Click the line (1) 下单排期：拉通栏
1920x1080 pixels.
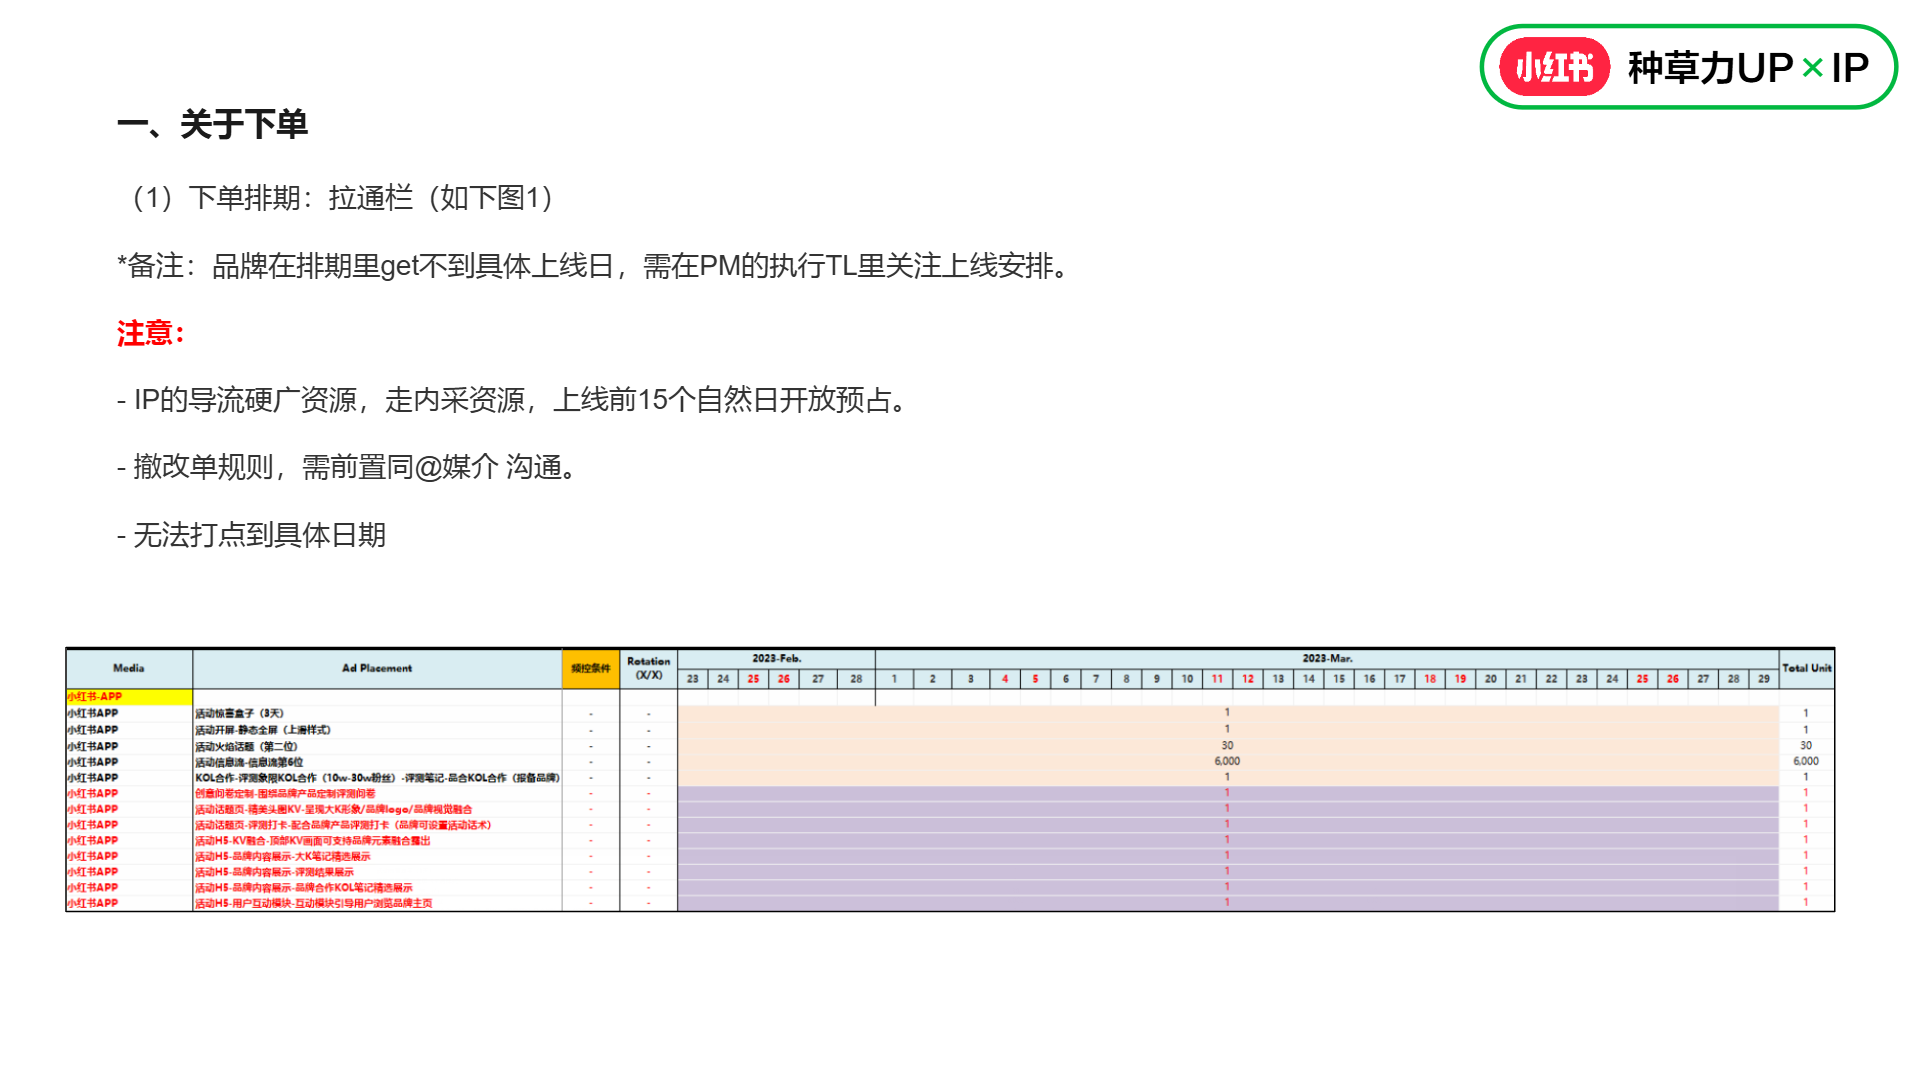[x=343, y=198]
